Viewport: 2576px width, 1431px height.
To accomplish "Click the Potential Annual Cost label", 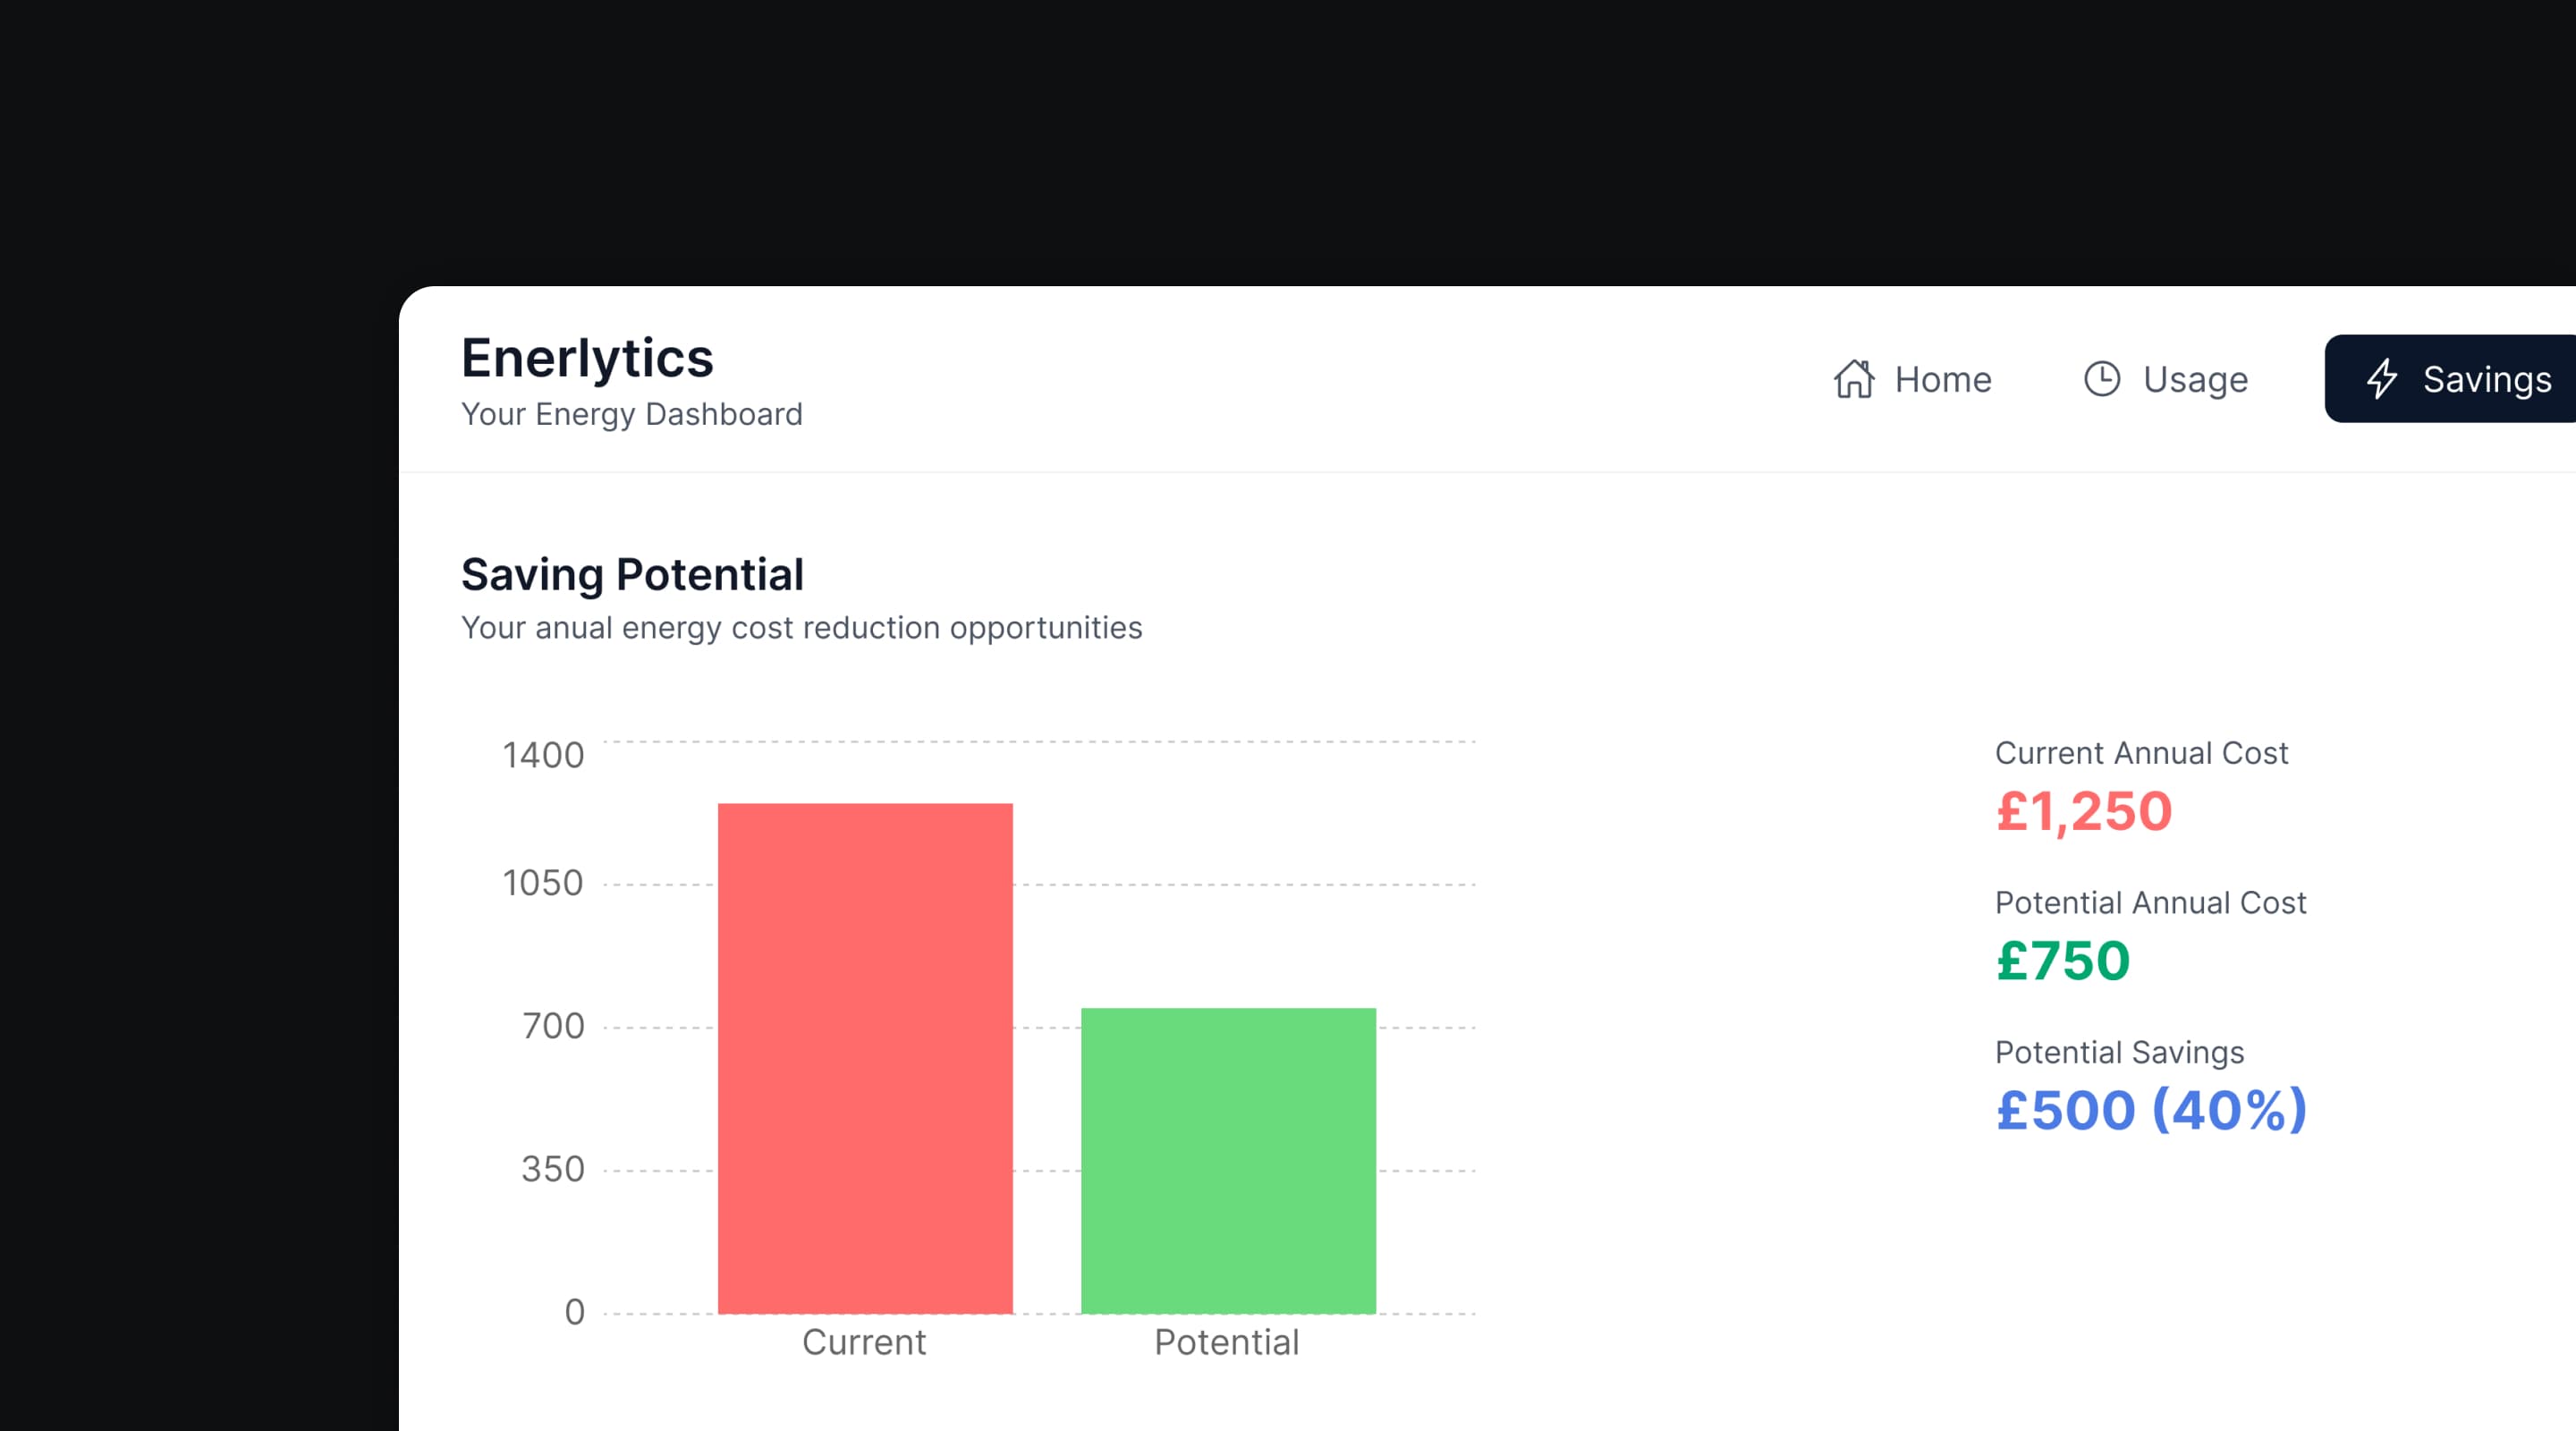I will point(2150,903).
